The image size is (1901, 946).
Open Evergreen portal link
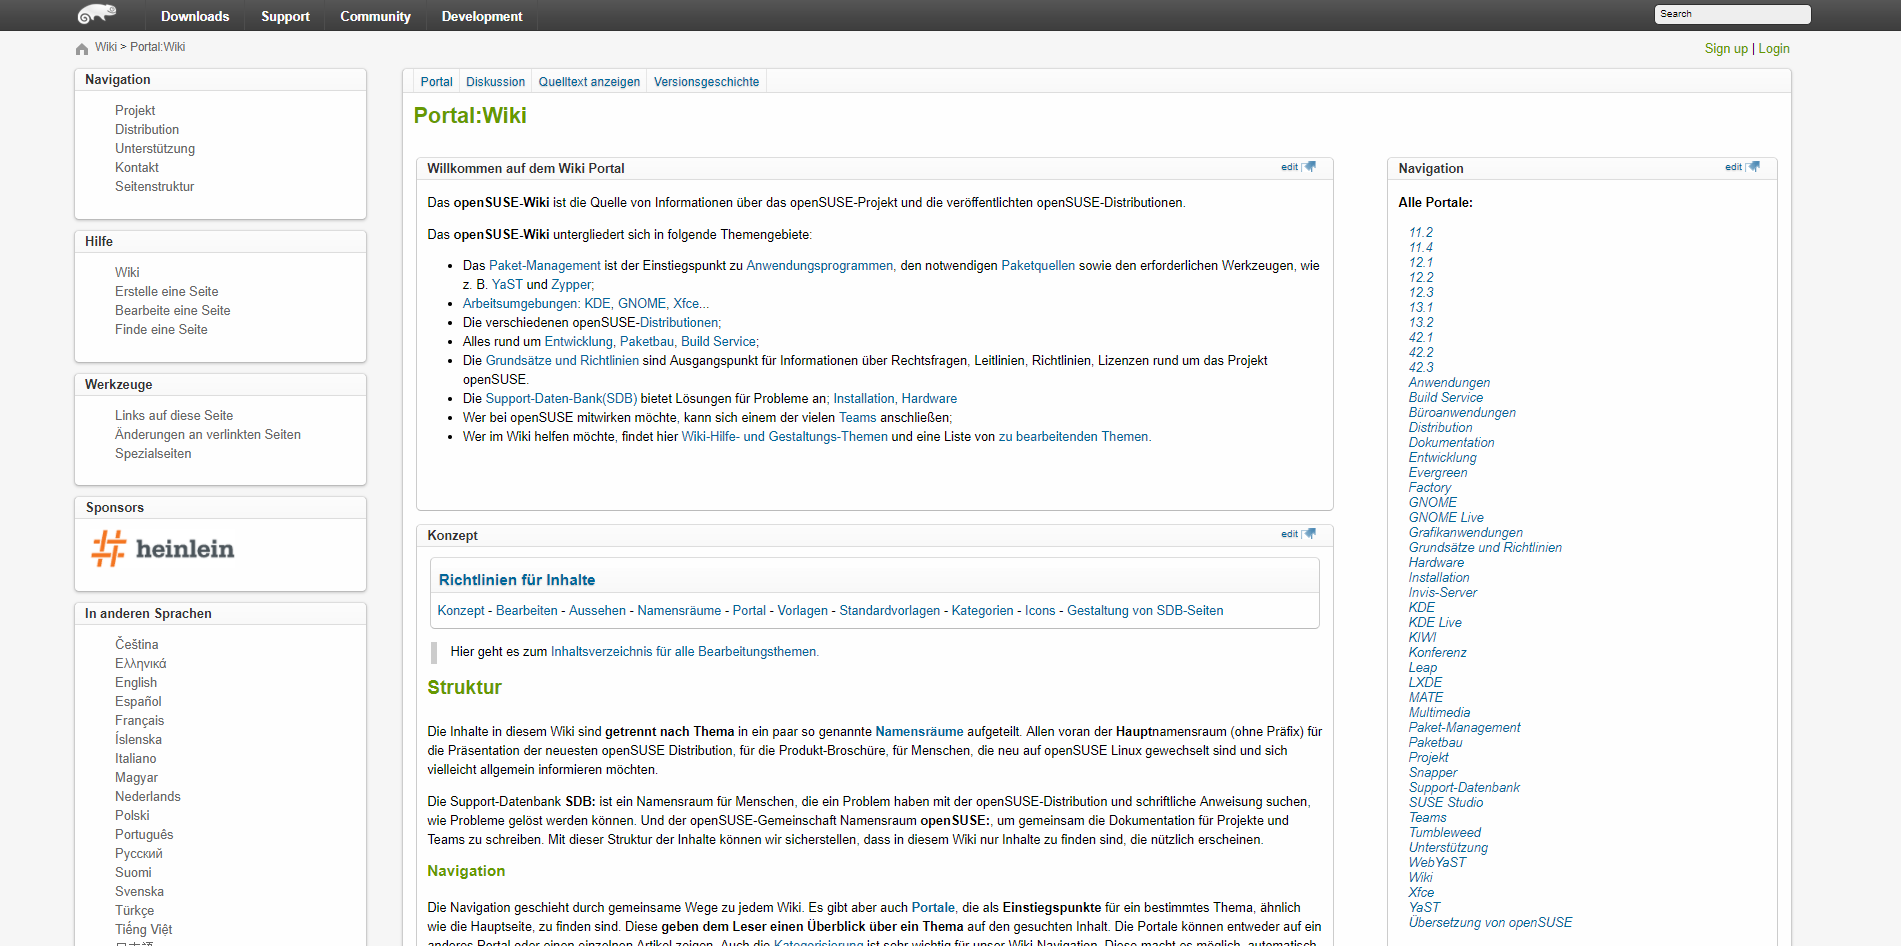[1438, 473]
